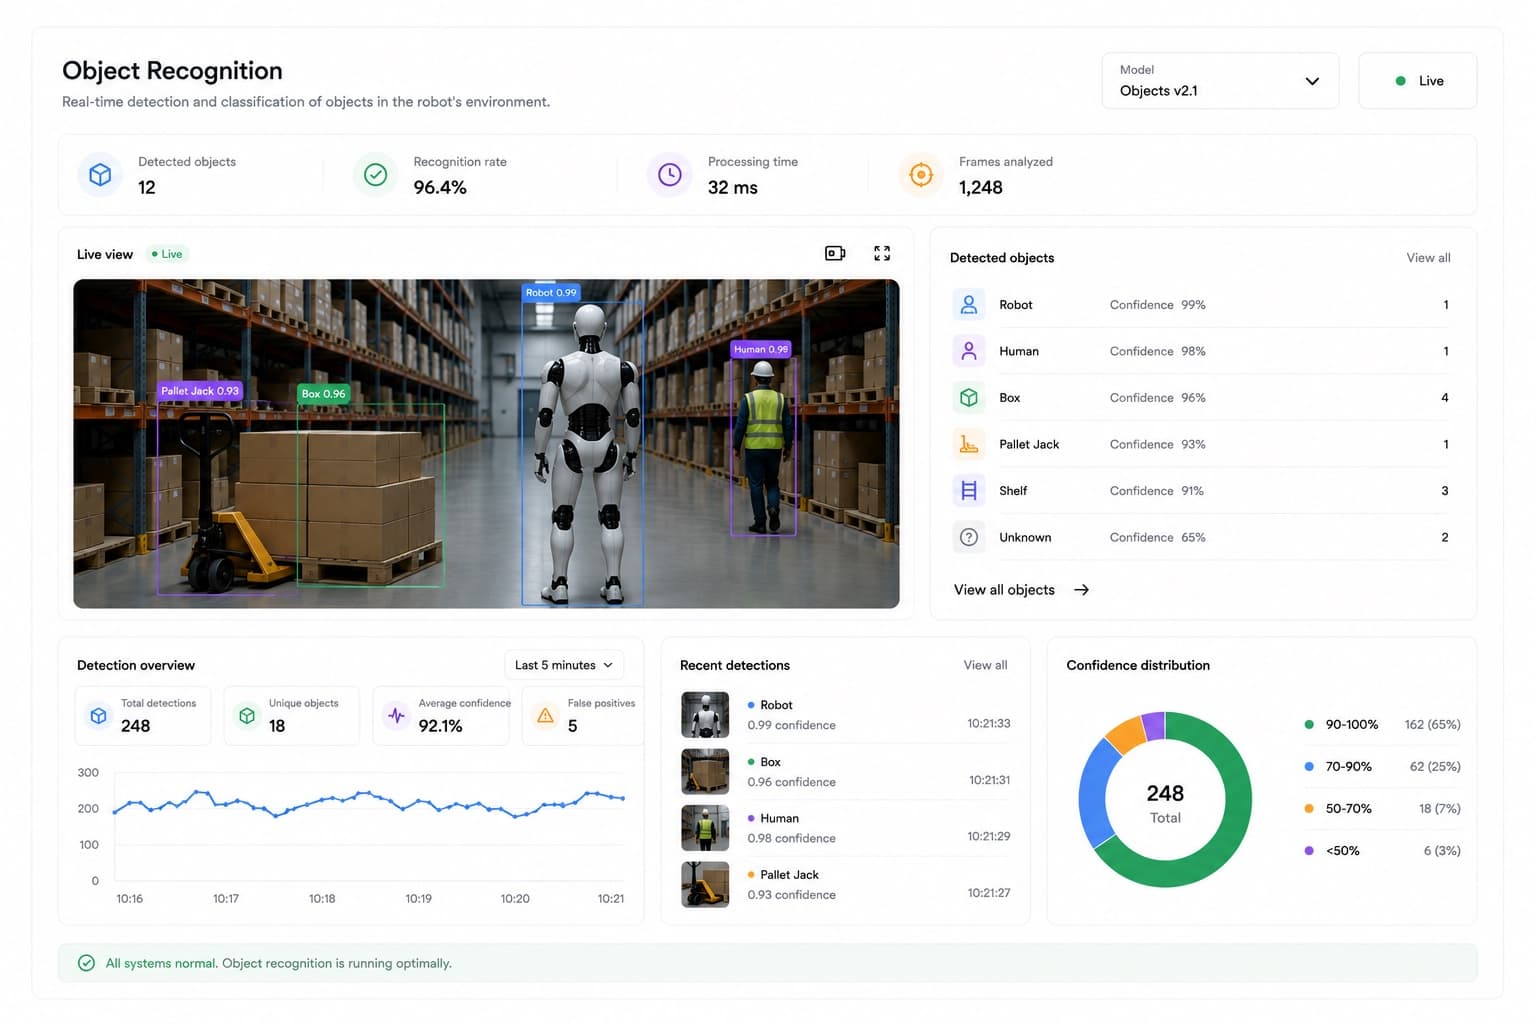This screenshot has height=1024, width=1536.
Task: Click the Pallet Jack row icon
Action: click(969, 444)
